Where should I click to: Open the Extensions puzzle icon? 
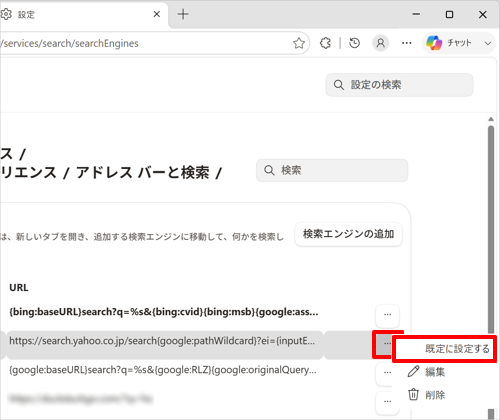click(325, 43)
